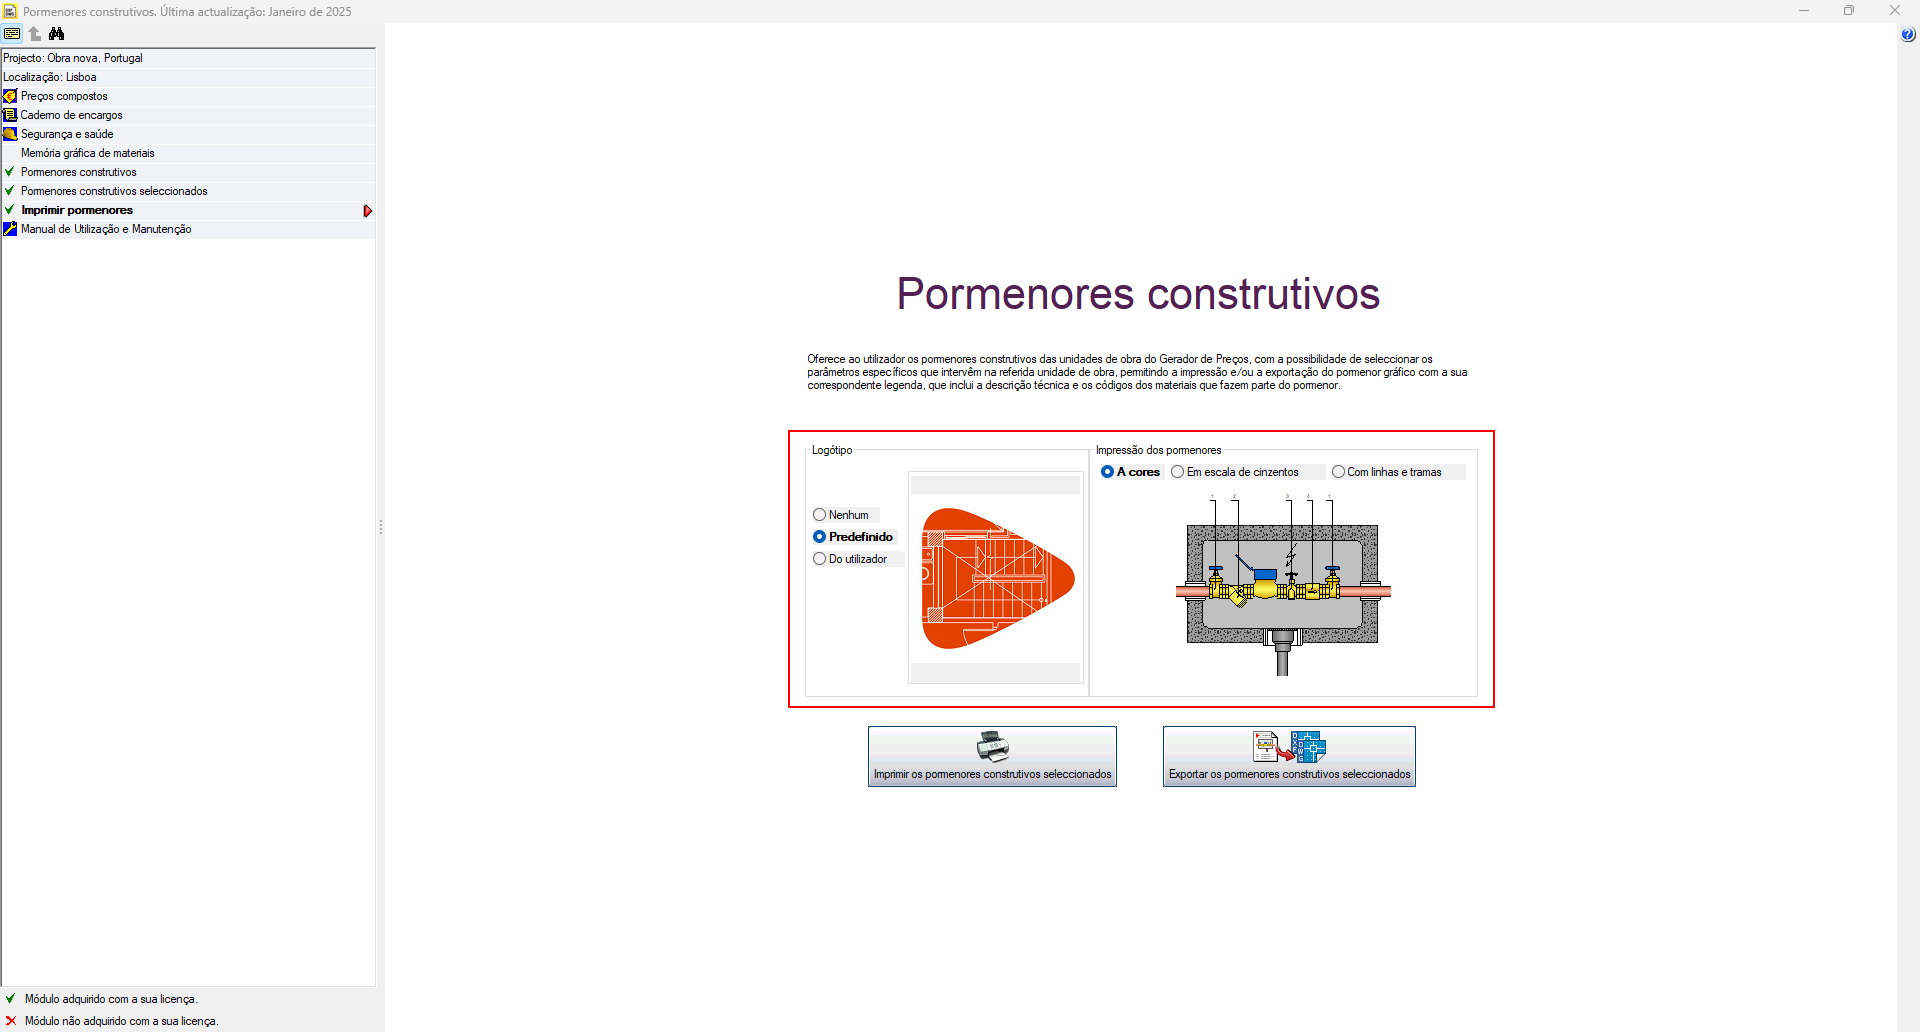The image size is (1920, 1032).
Task: Select Projecto: Obra nova, Portugal row
Action: (x=188, y=58)
